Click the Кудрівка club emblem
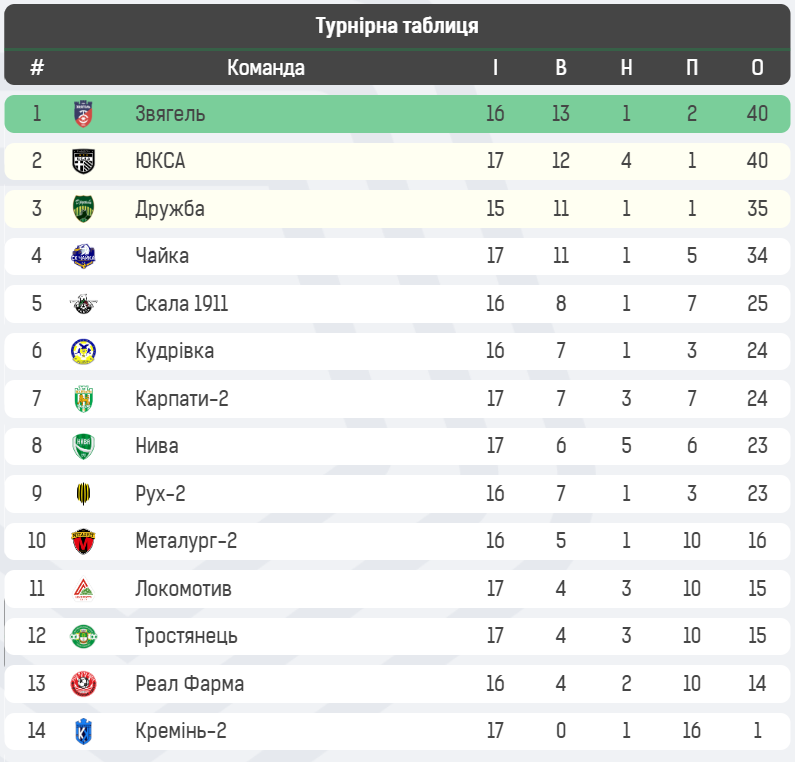Viewport: 795px width, 762px height. pos(83,351)
